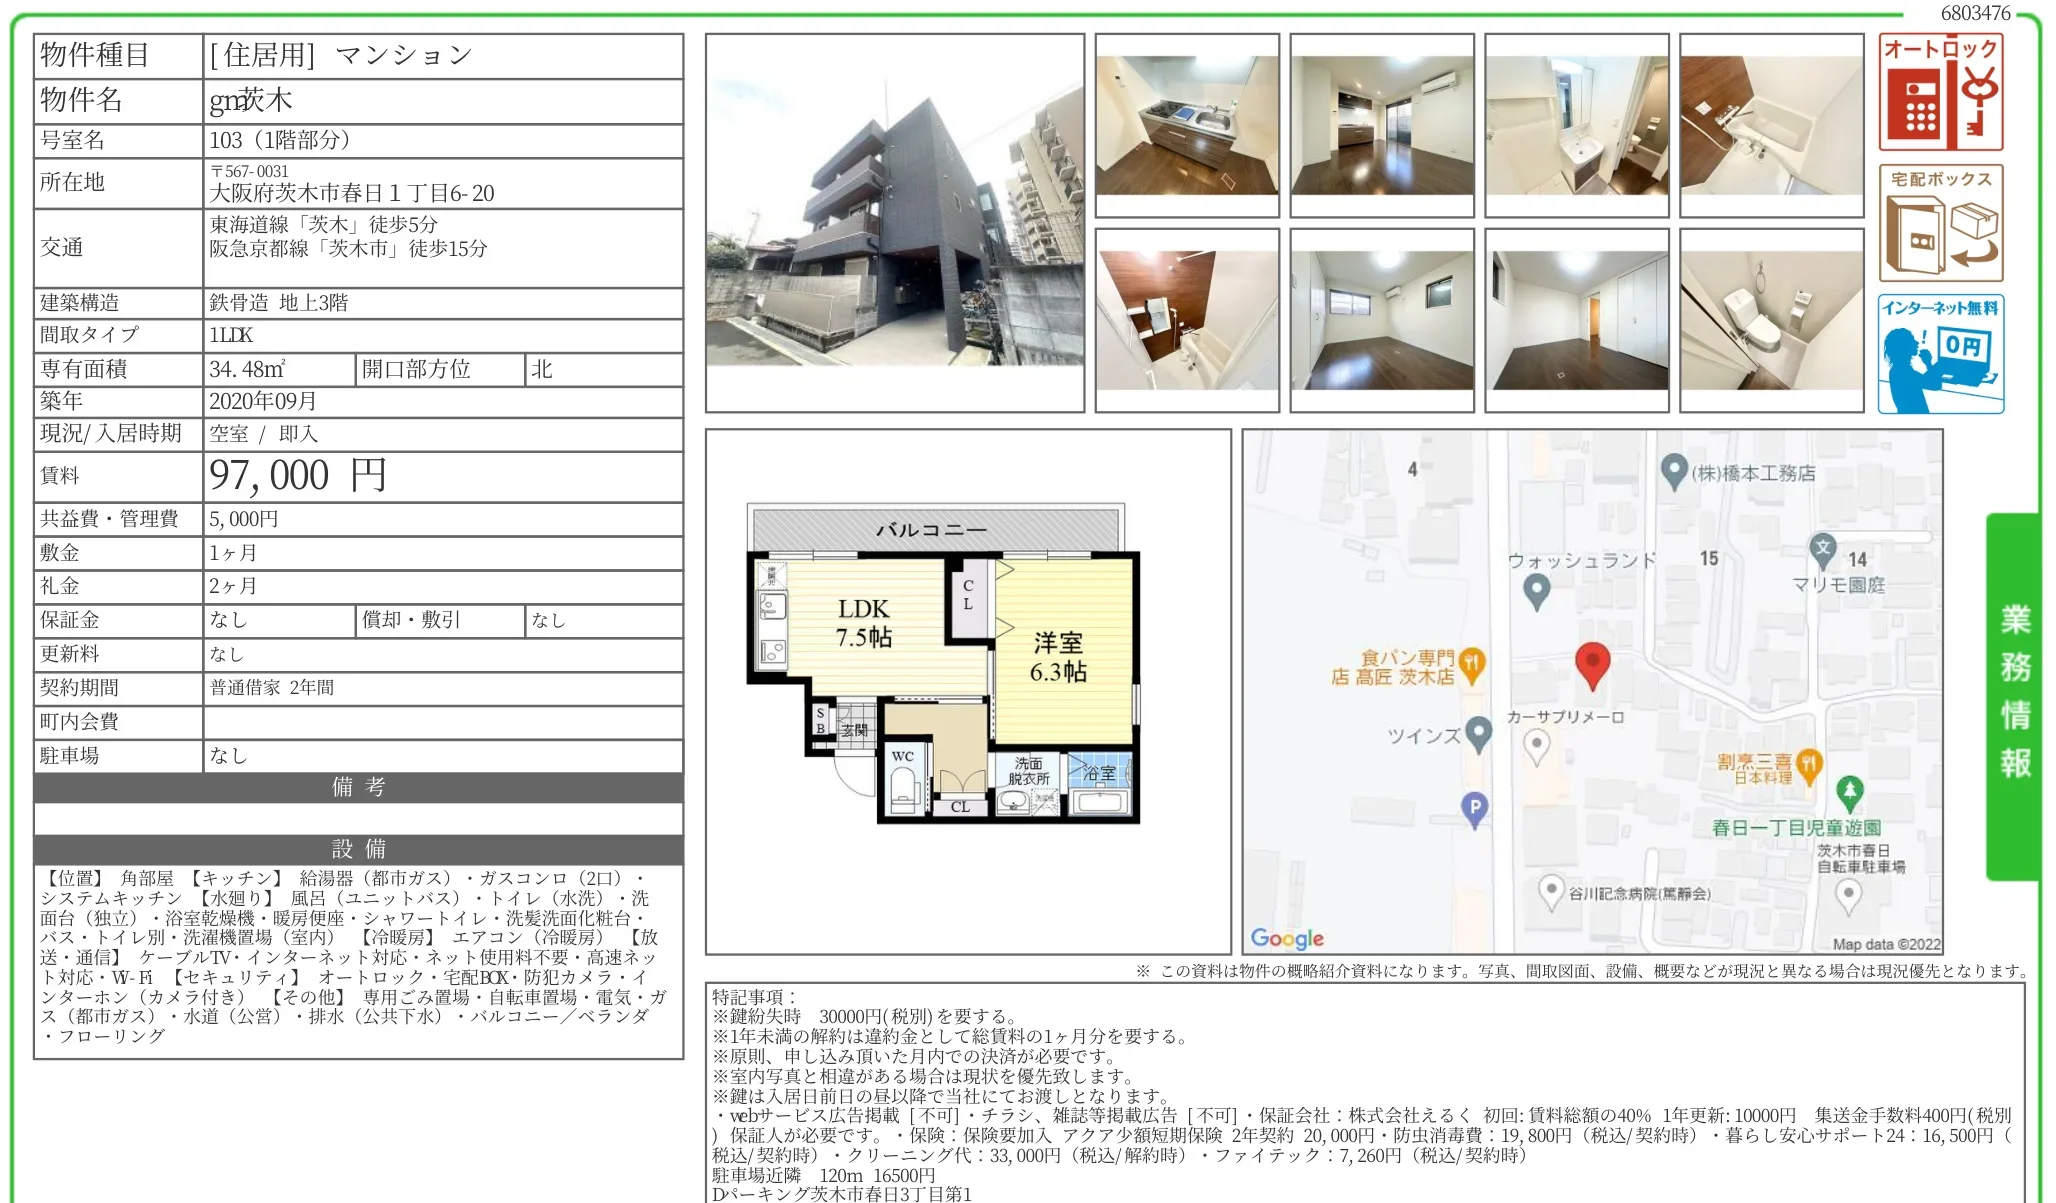The image size is (2056, 1203).
Task: Click the 宅配ボックス delivery box icon
Action: pyautogui.click(x=1940, y=223)
